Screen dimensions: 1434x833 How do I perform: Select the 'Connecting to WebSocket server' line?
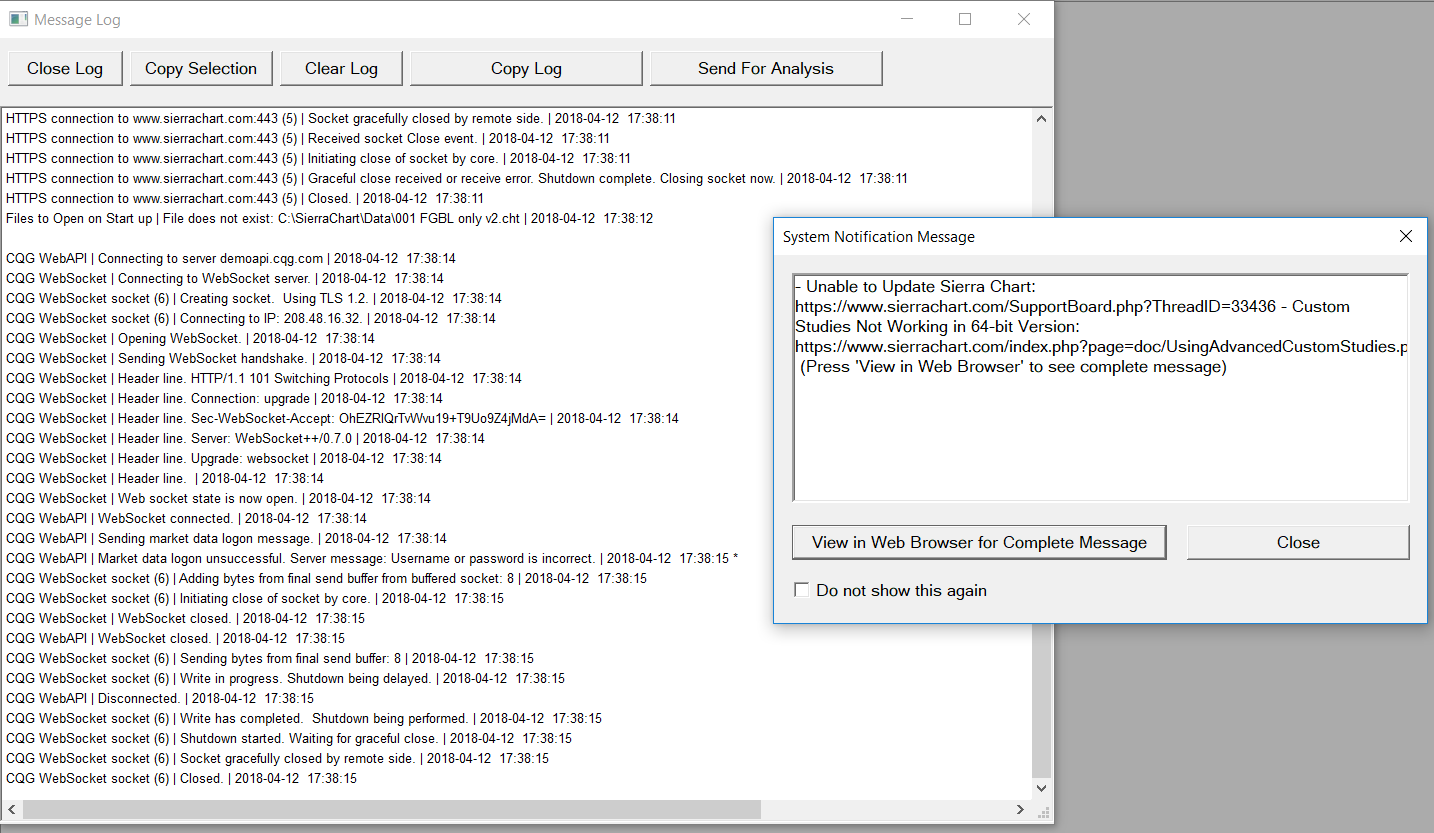click(x=225, y=278)
